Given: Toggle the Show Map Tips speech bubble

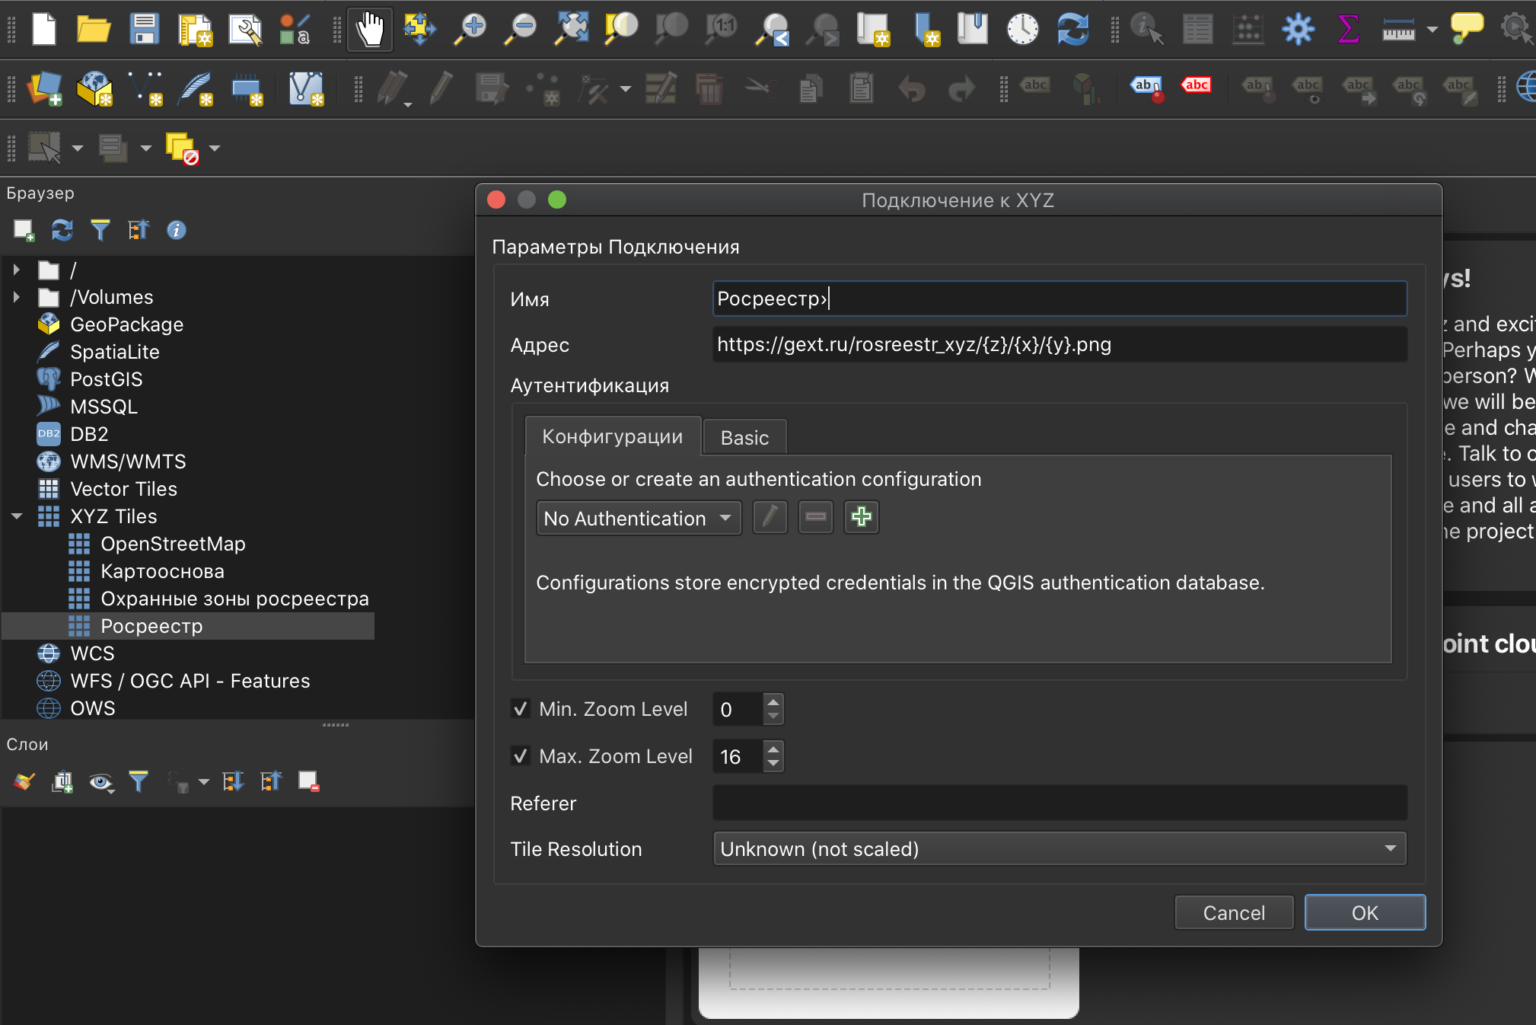Looking at the screenshot, I should click(x=1467, y=29).
